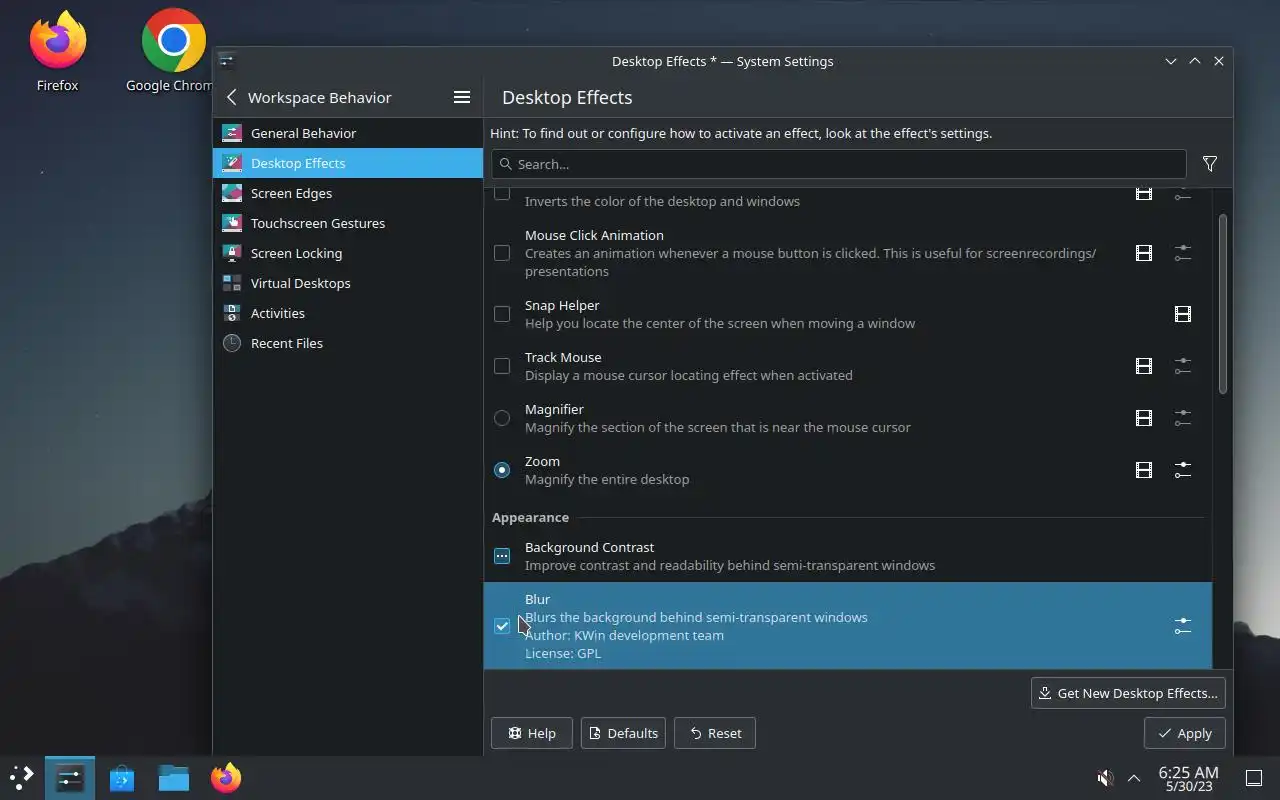Open Google Chrome from the desktop icon
The height and width of the screenshot is (800, 1280).
170,52
